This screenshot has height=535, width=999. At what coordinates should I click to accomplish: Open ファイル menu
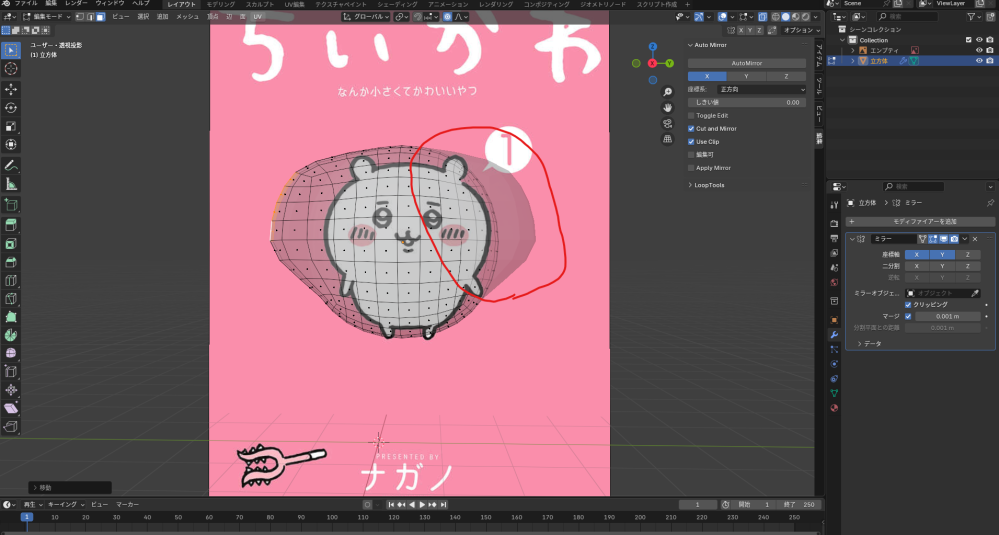26,3
